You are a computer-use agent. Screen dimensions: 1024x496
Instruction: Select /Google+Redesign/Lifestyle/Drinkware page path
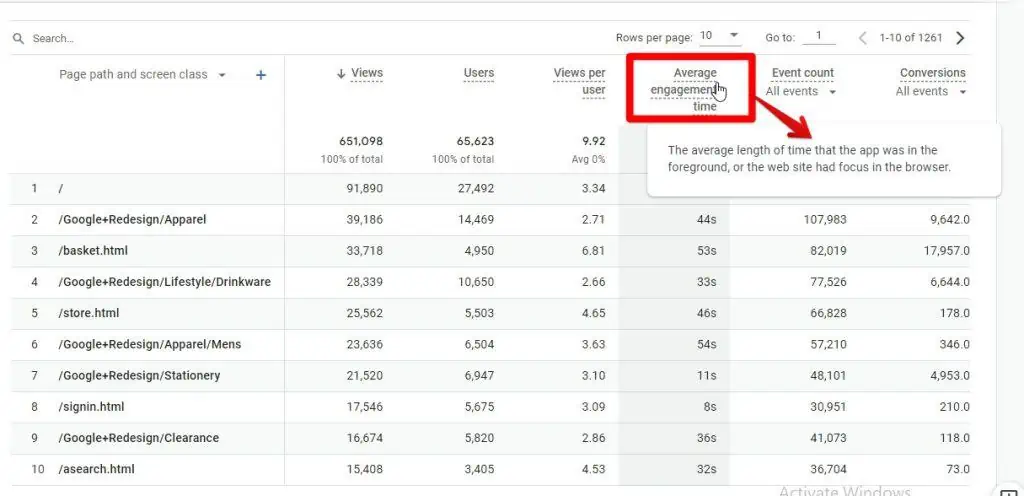(165, 282)
